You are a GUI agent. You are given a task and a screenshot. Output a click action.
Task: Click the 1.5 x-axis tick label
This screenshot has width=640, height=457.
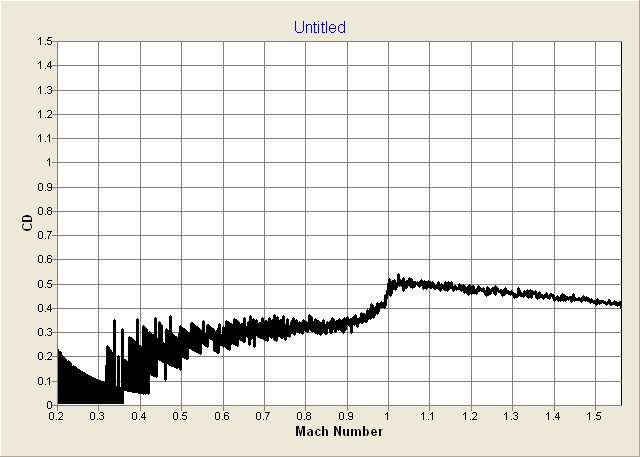pyautogui.click(x=594, y=415)
